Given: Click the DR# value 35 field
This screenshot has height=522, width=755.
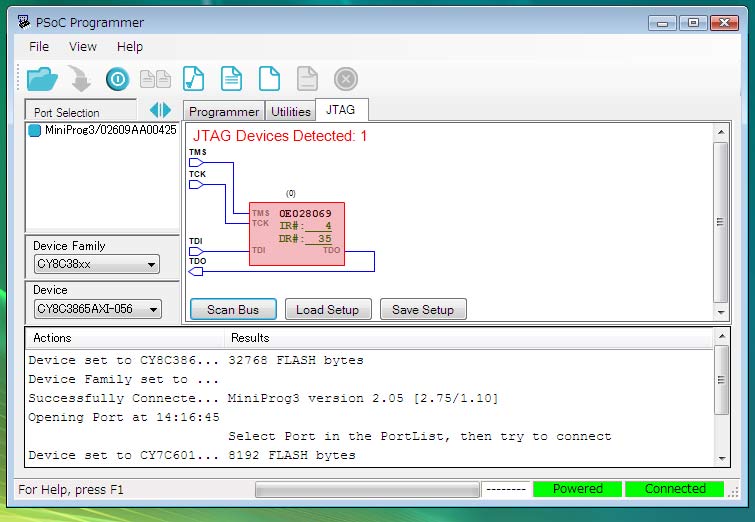Looking at the screenshot, I should 319,239.
